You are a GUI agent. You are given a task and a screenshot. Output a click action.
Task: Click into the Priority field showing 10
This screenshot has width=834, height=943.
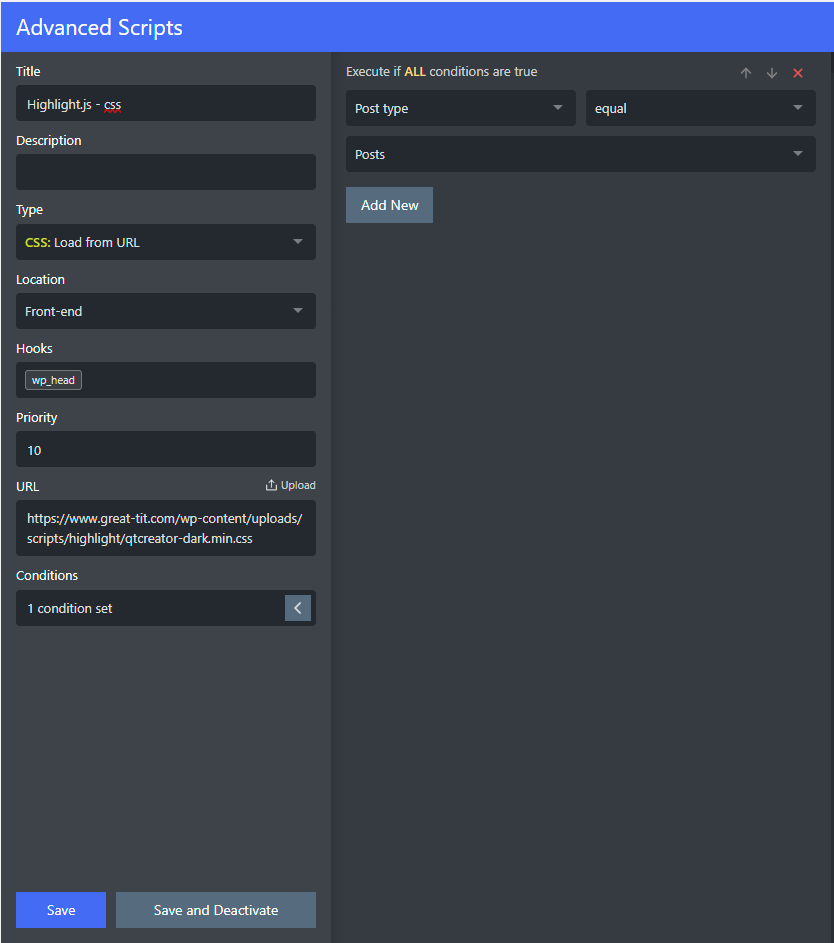(166, 449)
